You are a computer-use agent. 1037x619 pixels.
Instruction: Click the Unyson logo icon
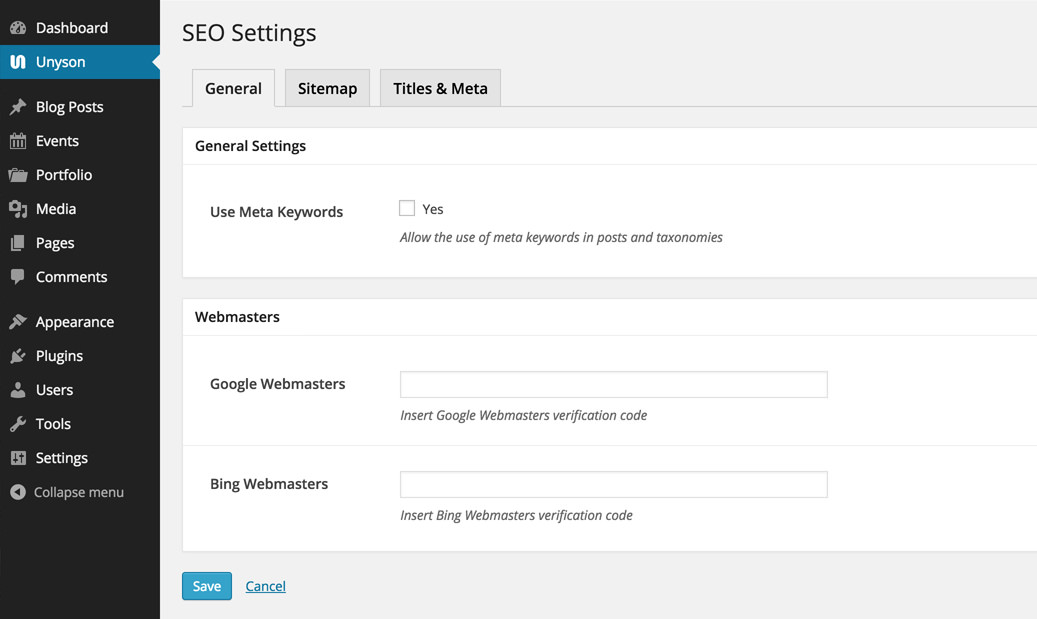click(18, 62)
